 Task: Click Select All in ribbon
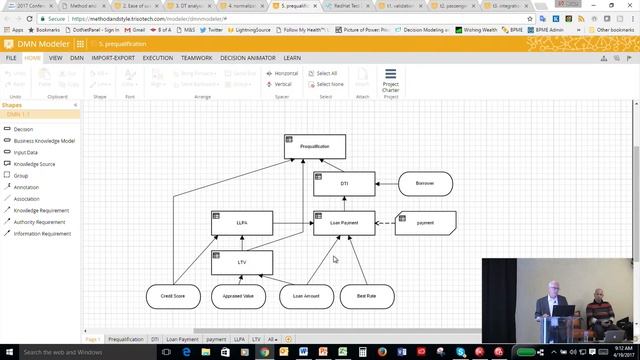pos(323,73)
